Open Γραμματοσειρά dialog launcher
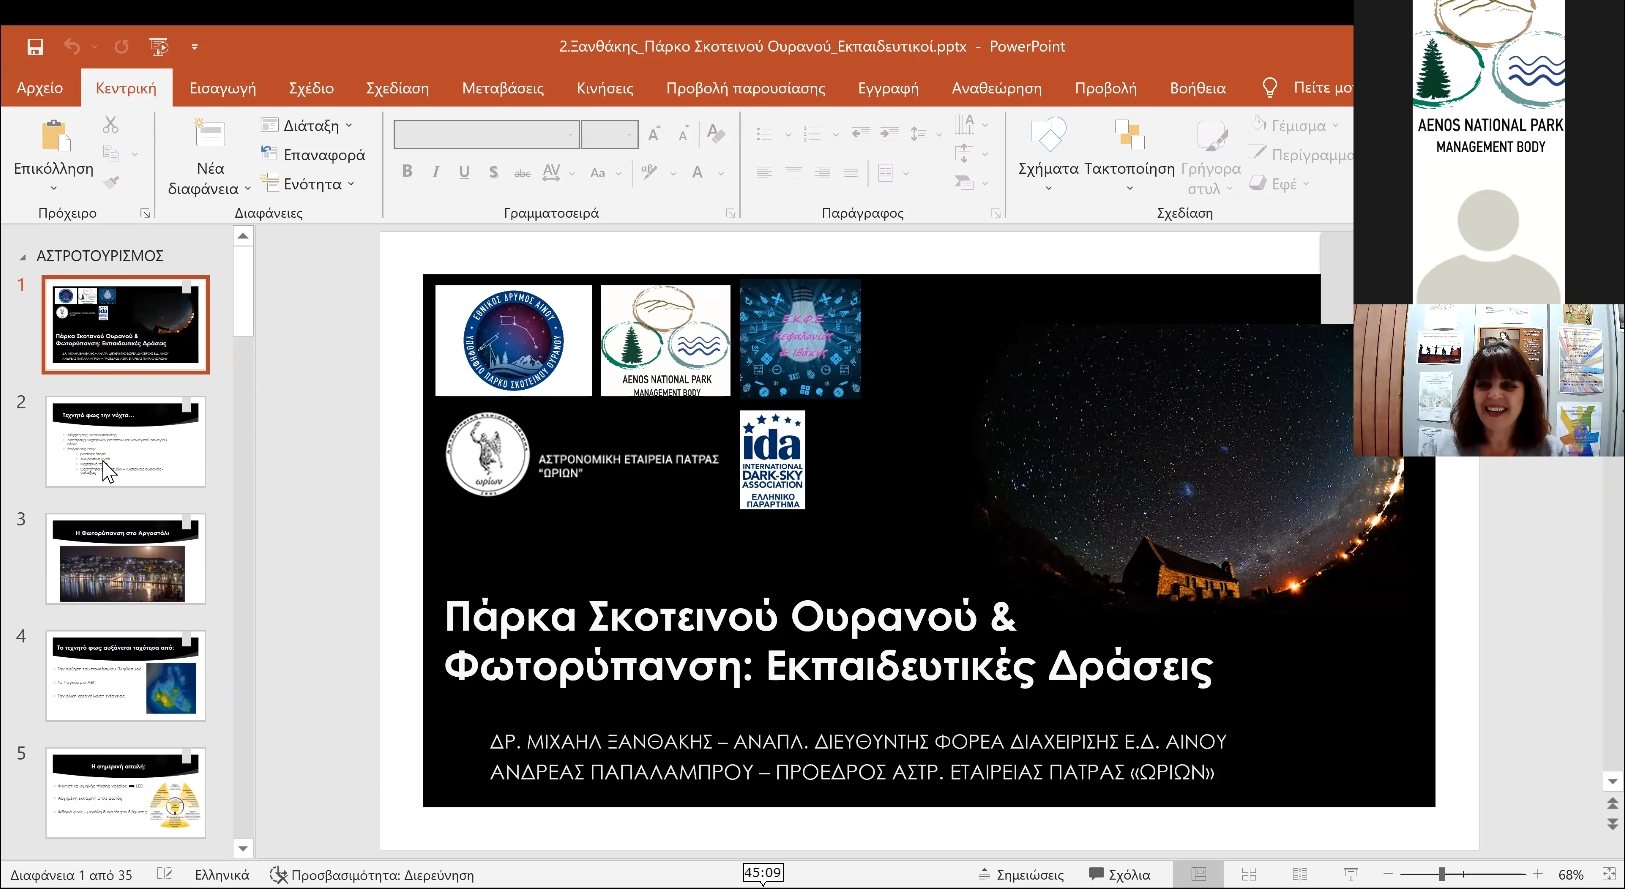 pyautogui.click(x=729, y=213)
